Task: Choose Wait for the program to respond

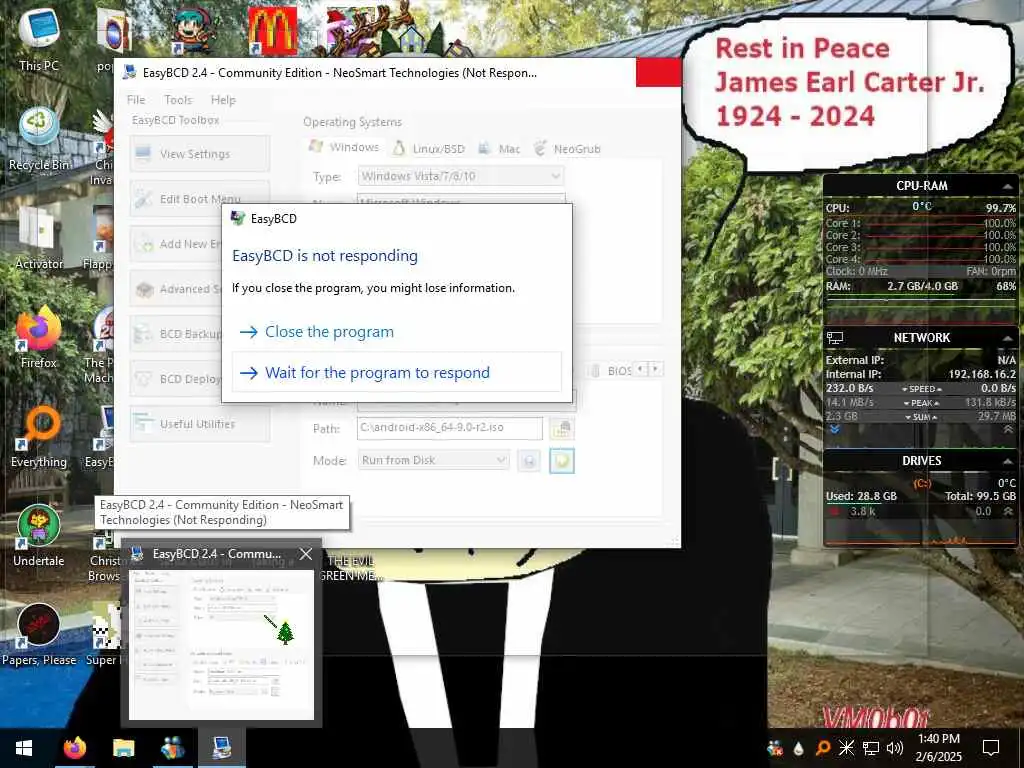Action: click(397, 372)
